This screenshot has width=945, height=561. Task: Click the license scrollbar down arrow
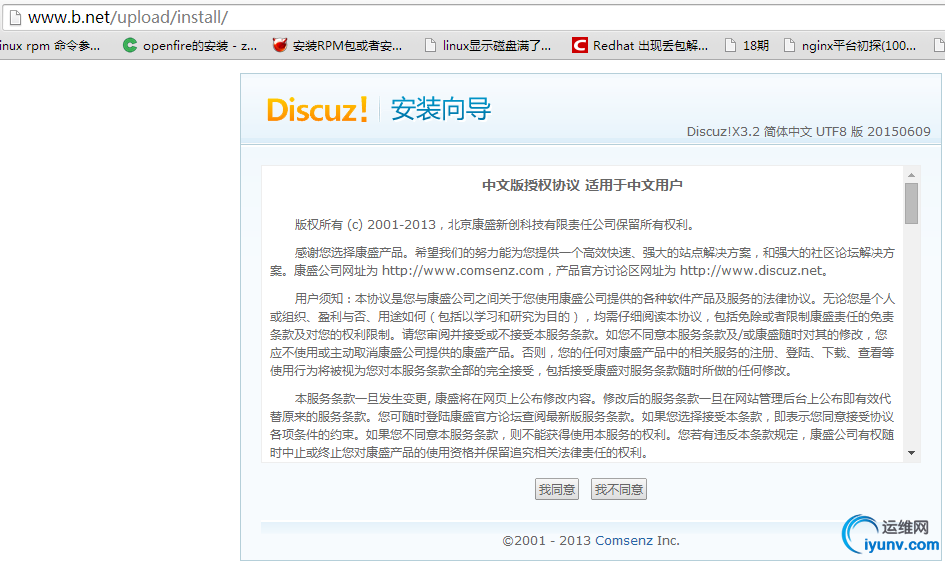(x=911, y=453)
